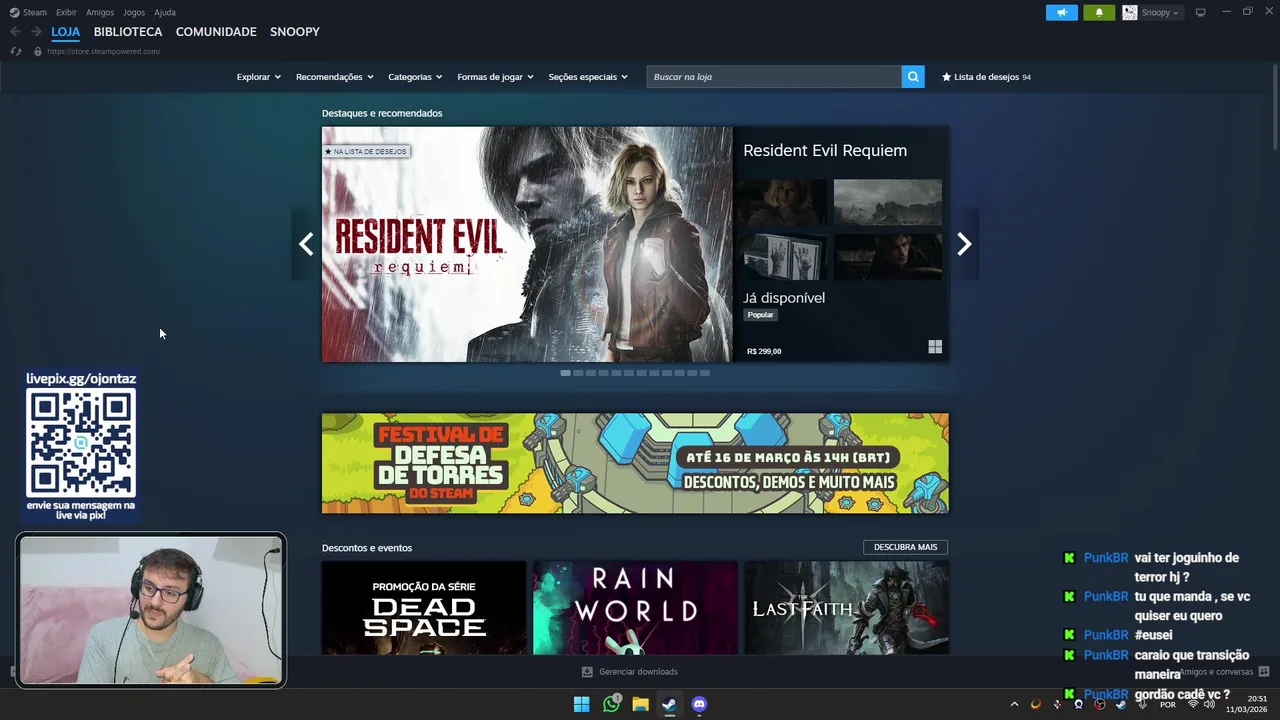Select the highlighted first carousel page dot
This screenshot has height=720, width=1280.
566,373
